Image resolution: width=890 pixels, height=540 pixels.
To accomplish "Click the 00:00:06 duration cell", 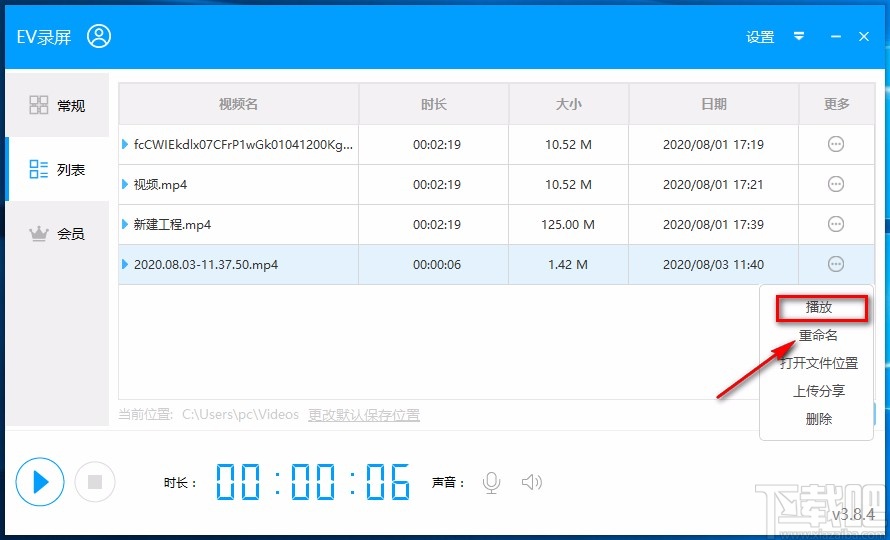I will point(436,264).
